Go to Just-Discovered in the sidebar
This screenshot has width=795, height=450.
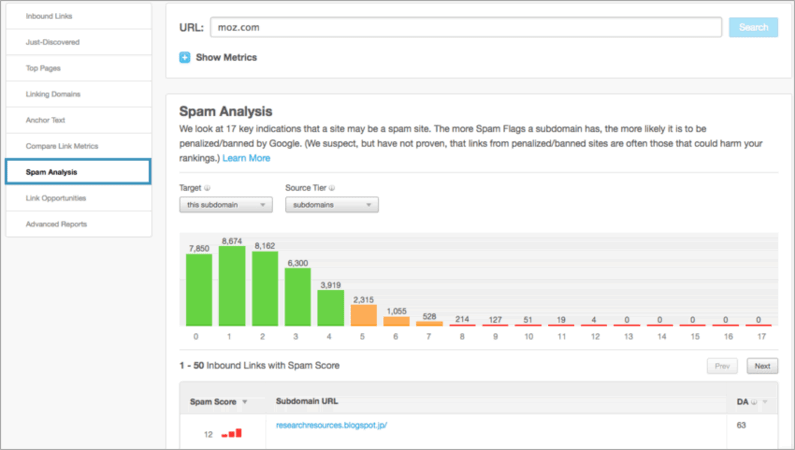[x=53, y=42]
